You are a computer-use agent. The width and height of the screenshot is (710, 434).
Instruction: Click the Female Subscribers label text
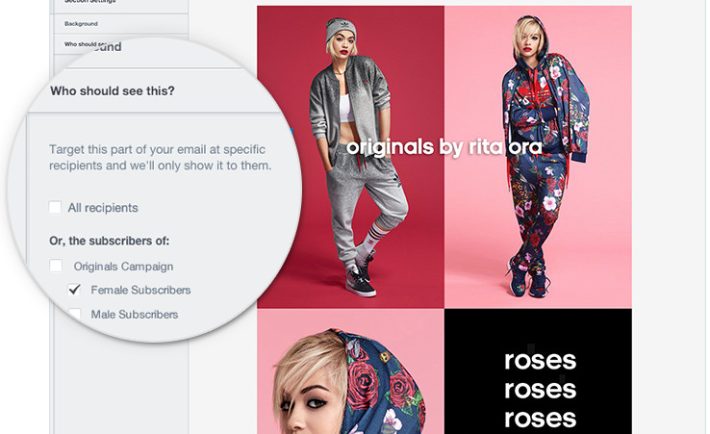140,290
